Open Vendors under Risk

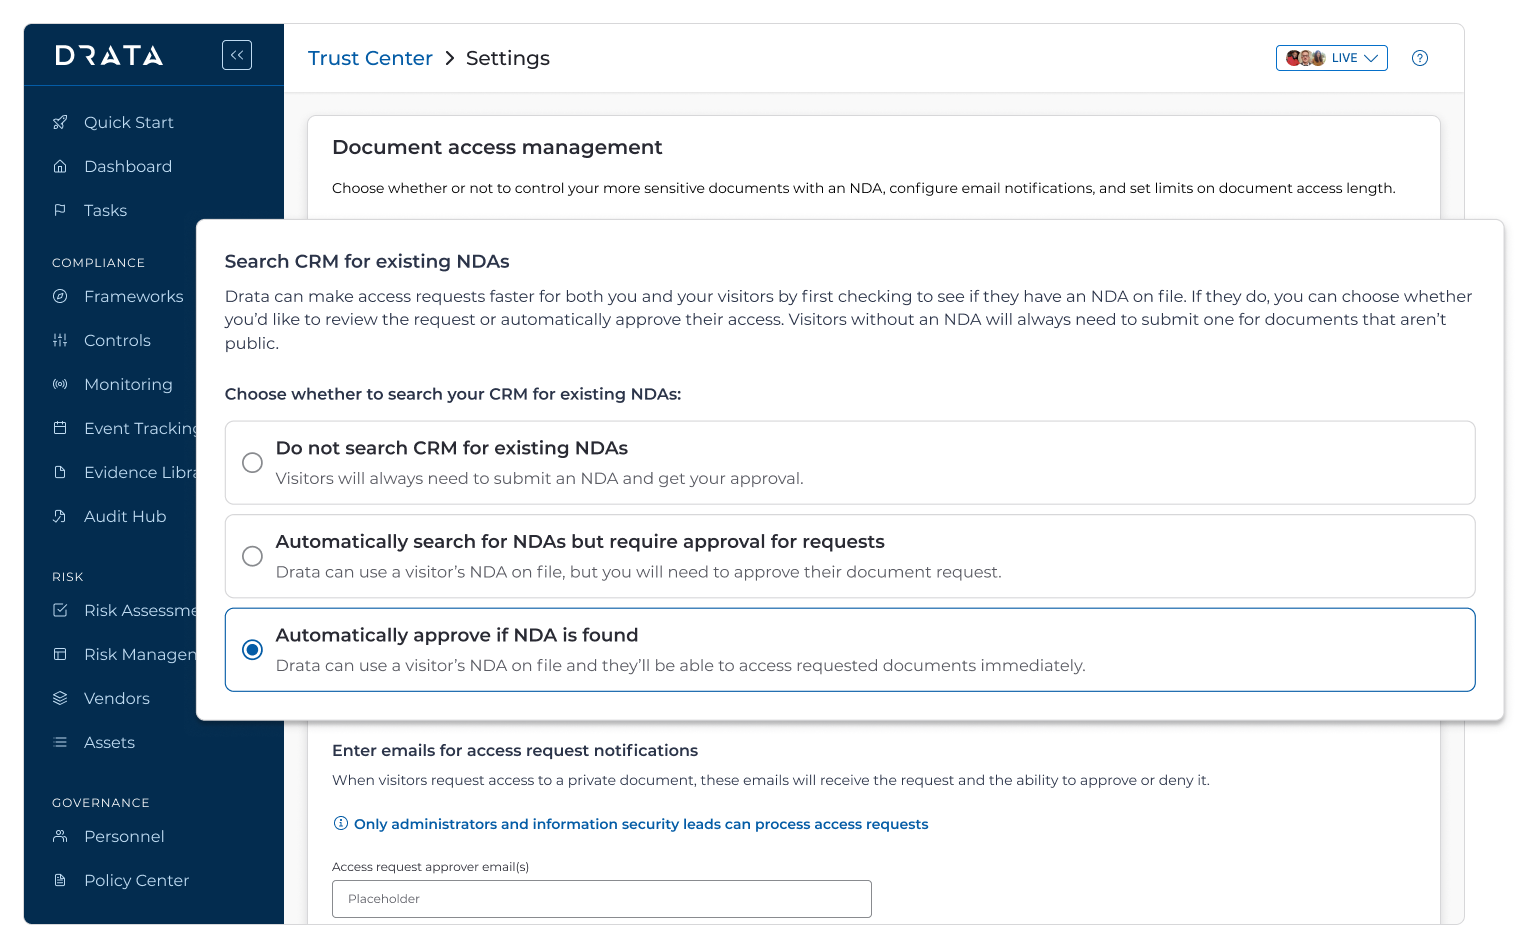pyautogui.click(x=117, y=698)
